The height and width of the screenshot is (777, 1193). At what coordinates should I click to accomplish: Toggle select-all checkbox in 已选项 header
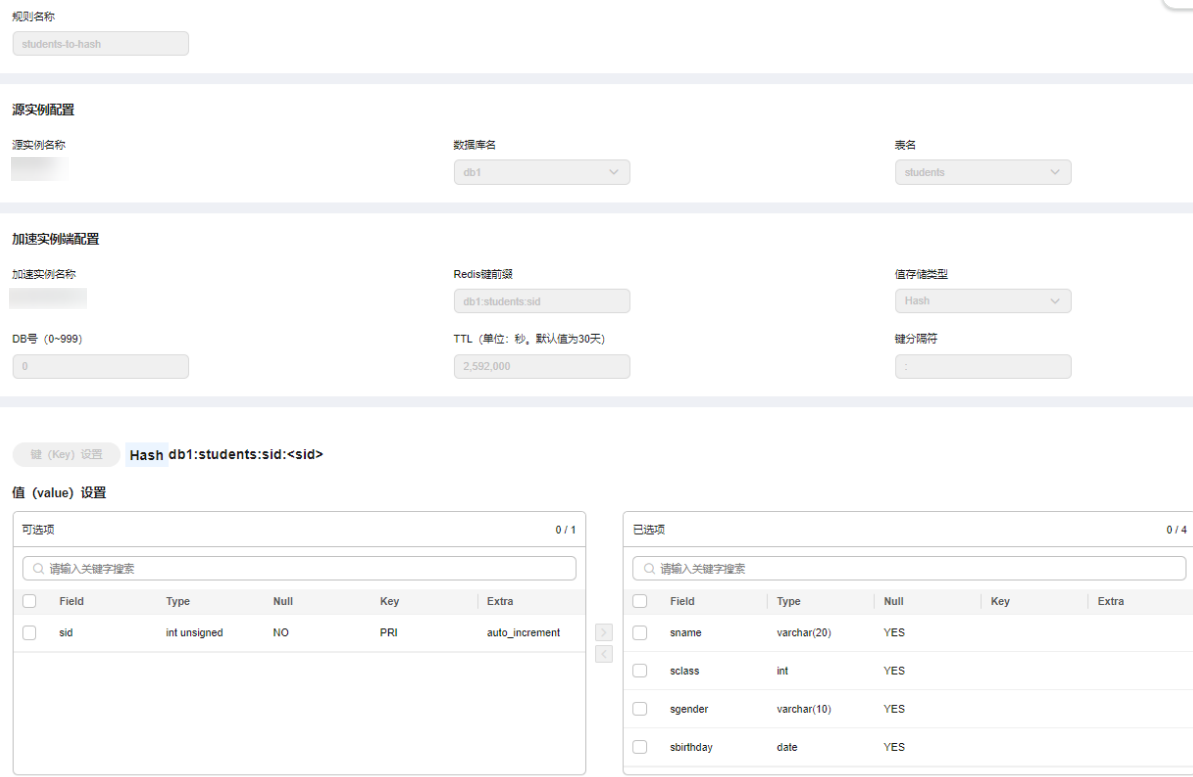[x=640, y=602]
